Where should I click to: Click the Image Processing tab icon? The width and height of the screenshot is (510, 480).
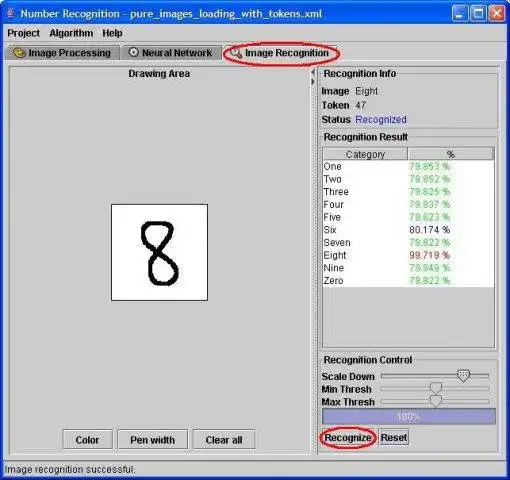pos(19,53)
